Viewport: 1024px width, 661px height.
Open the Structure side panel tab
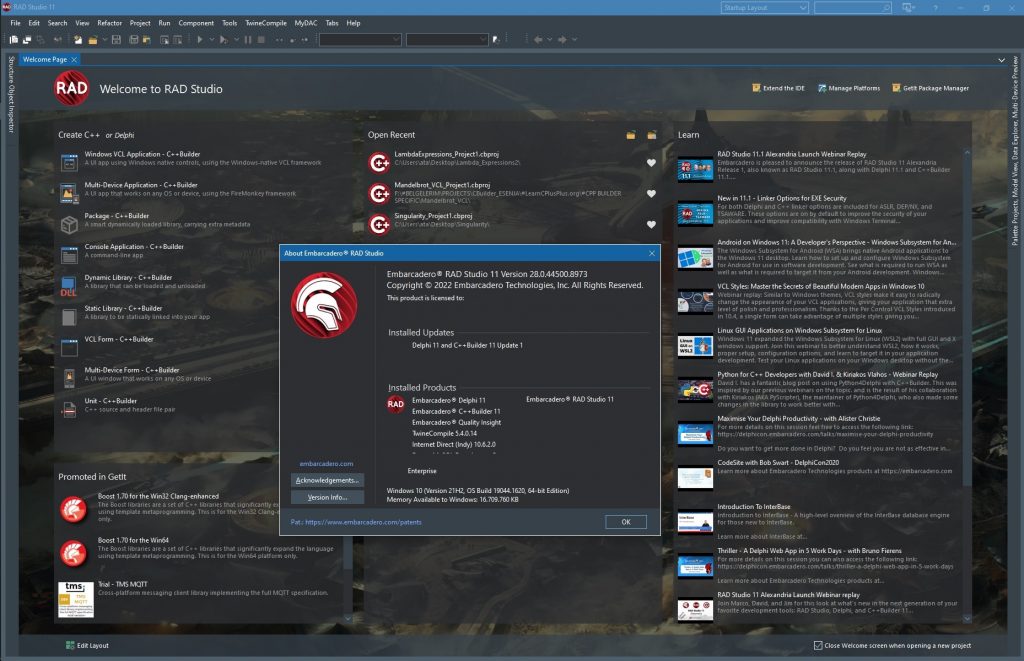tap(11, 70)
